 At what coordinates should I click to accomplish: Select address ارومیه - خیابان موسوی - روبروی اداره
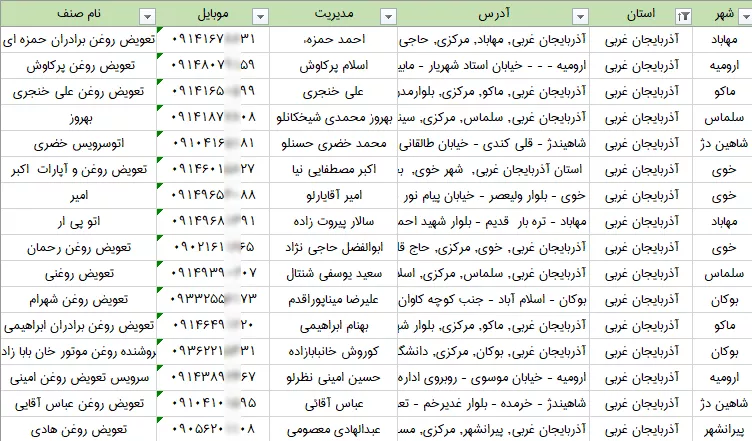click(x=494, y=377)
